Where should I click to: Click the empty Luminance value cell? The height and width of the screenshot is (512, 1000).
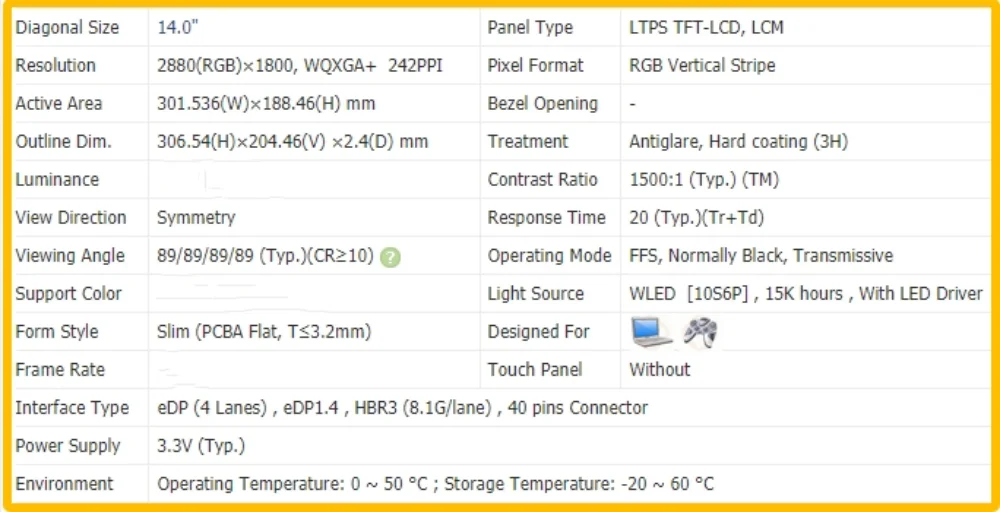[x=314, y=180]
